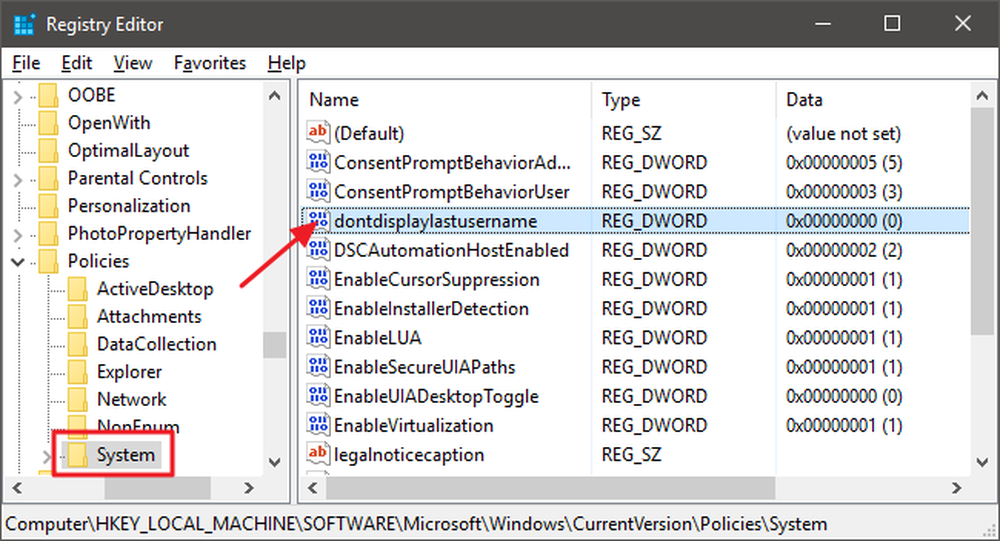Viewport: 1000px width, 541px height.
Task: Click values pane right scroll arrow
Action: click(x=956, y=488)
